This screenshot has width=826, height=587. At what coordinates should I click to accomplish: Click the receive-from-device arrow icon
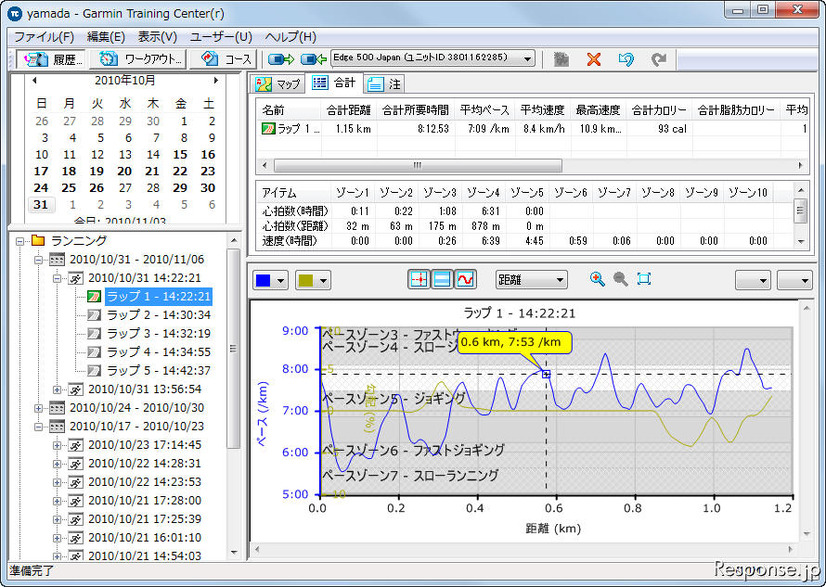(313, 59)
